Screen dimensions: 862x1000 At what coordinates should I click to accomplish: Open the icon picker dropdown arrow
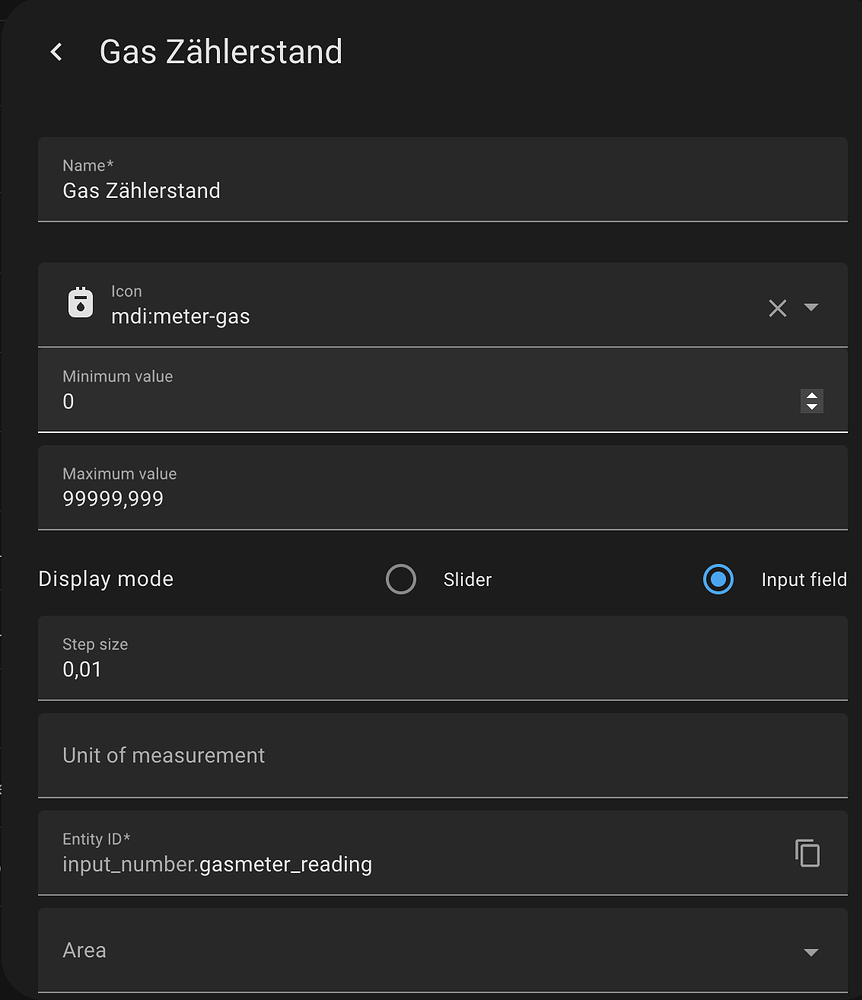pos(810,308)
